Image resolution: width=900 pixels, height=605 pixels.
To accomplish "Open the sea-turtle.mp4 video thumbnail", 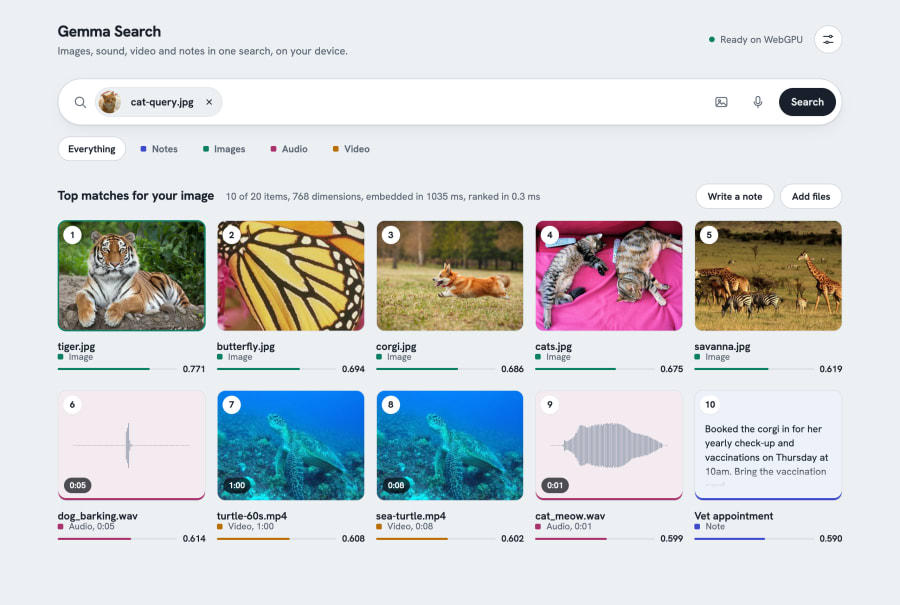I will coord(450,445).
